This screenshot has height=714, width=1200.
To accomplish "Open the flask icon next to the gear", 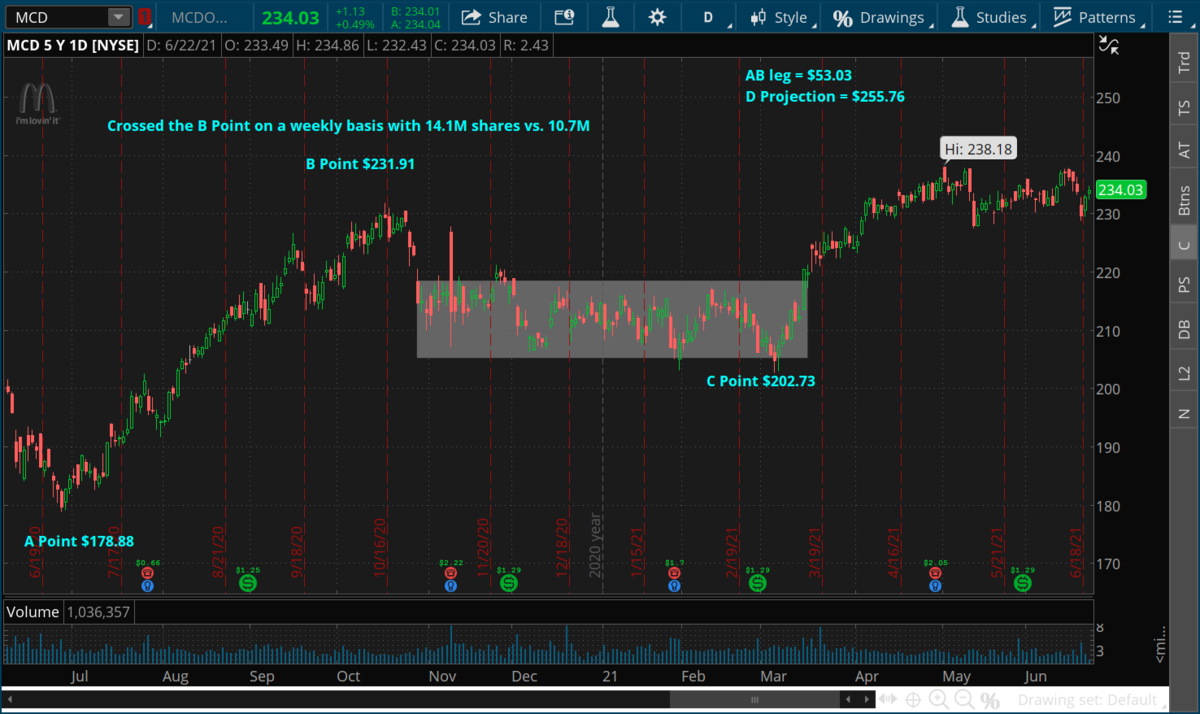I will click(x=611, y=17).
